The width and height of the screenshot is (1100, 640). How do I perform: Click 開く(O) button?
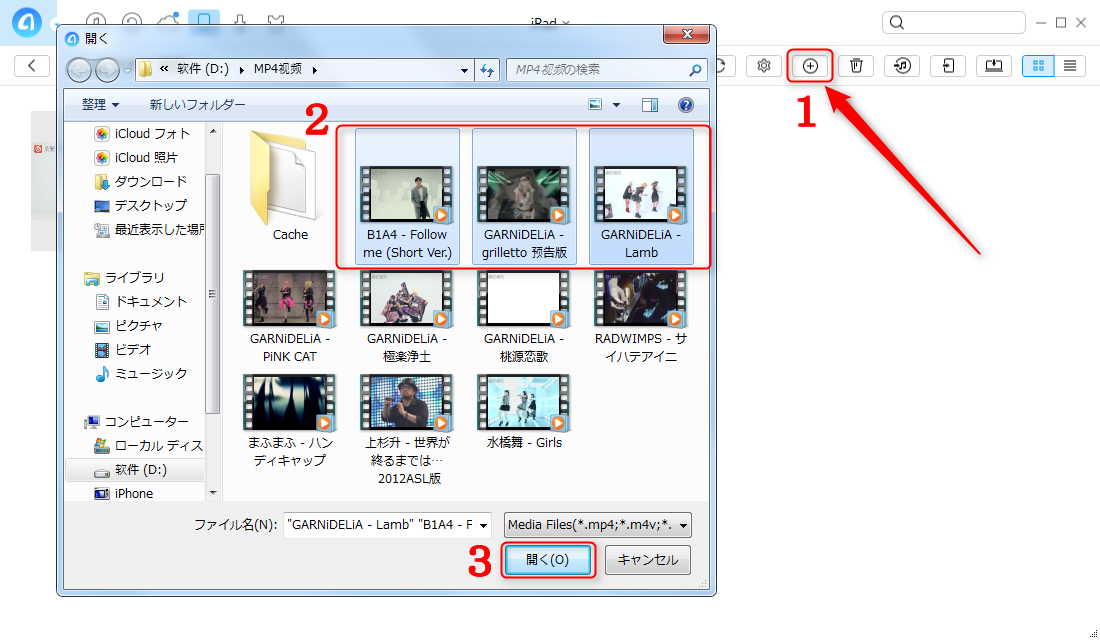(548, 560)
